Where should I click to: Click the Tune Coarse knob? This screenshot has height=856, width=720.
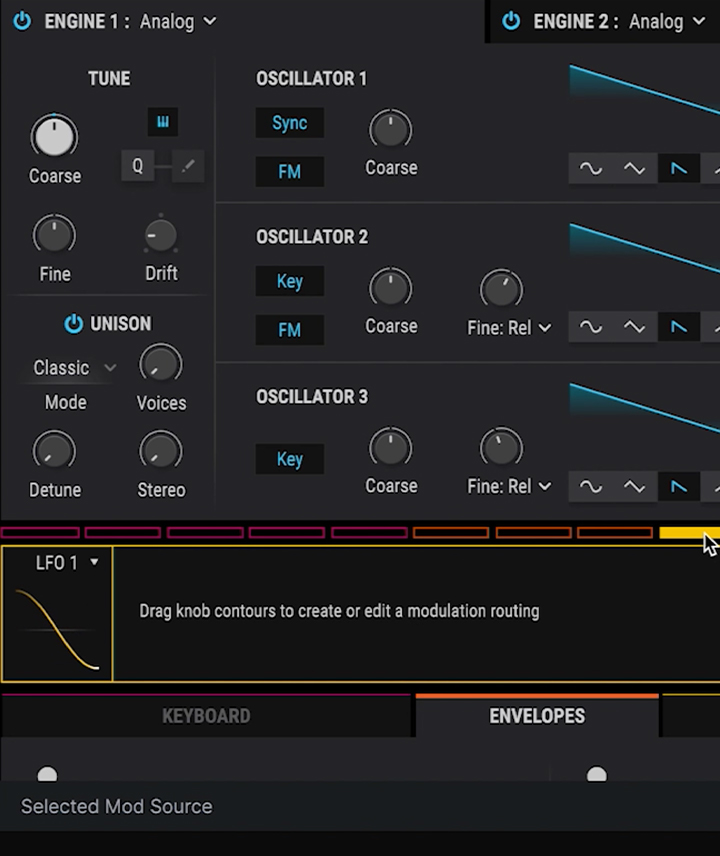(x=54, y=136)
